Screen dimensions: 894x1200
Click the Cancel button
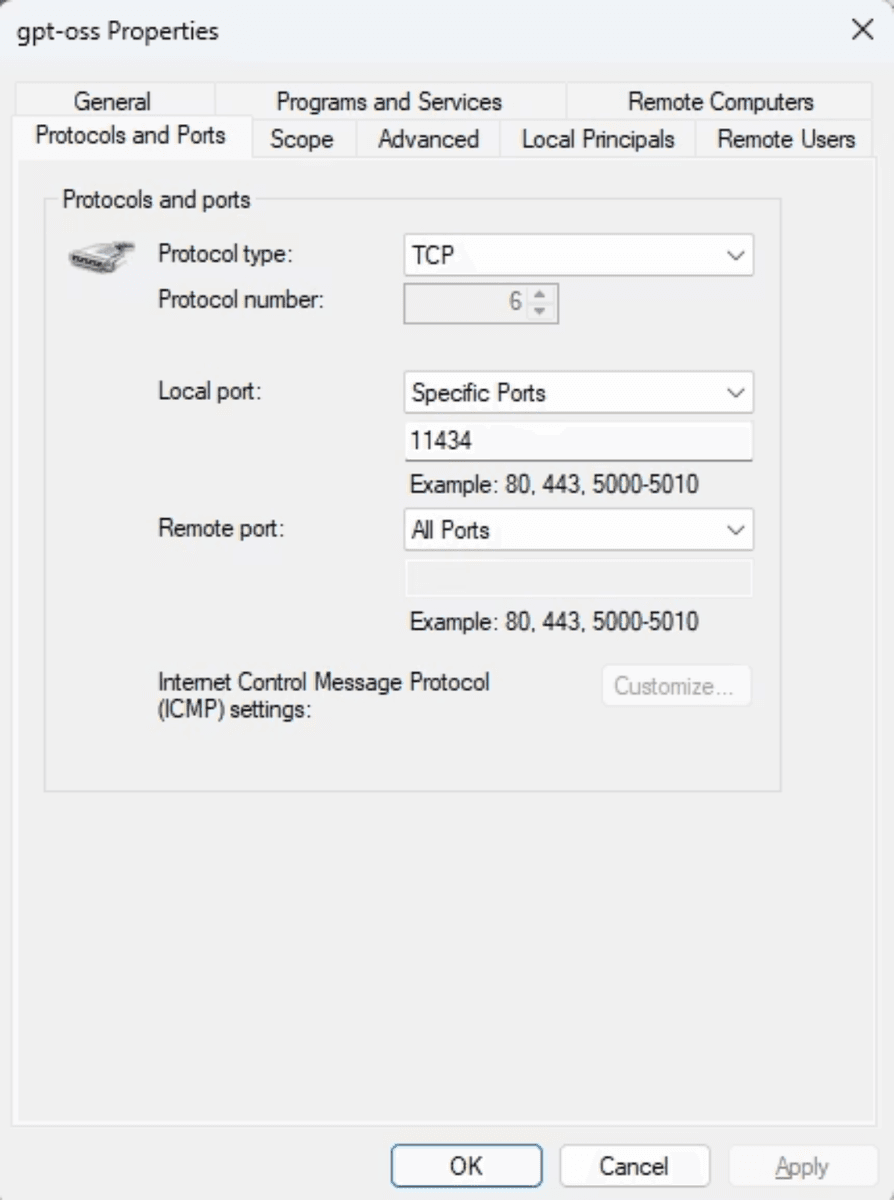pos(634,1165)
